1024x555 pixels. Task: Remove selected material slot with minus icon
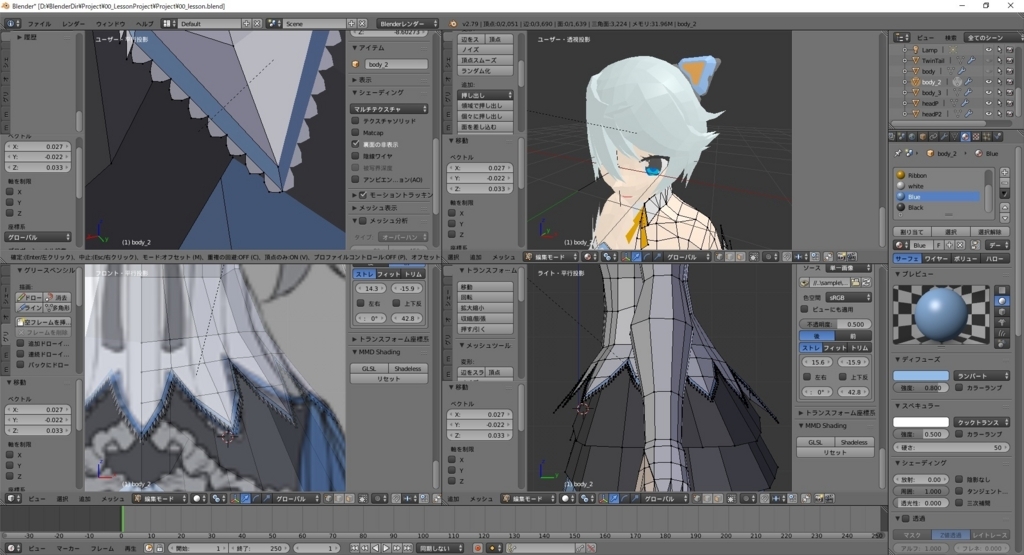point(1004,183)
